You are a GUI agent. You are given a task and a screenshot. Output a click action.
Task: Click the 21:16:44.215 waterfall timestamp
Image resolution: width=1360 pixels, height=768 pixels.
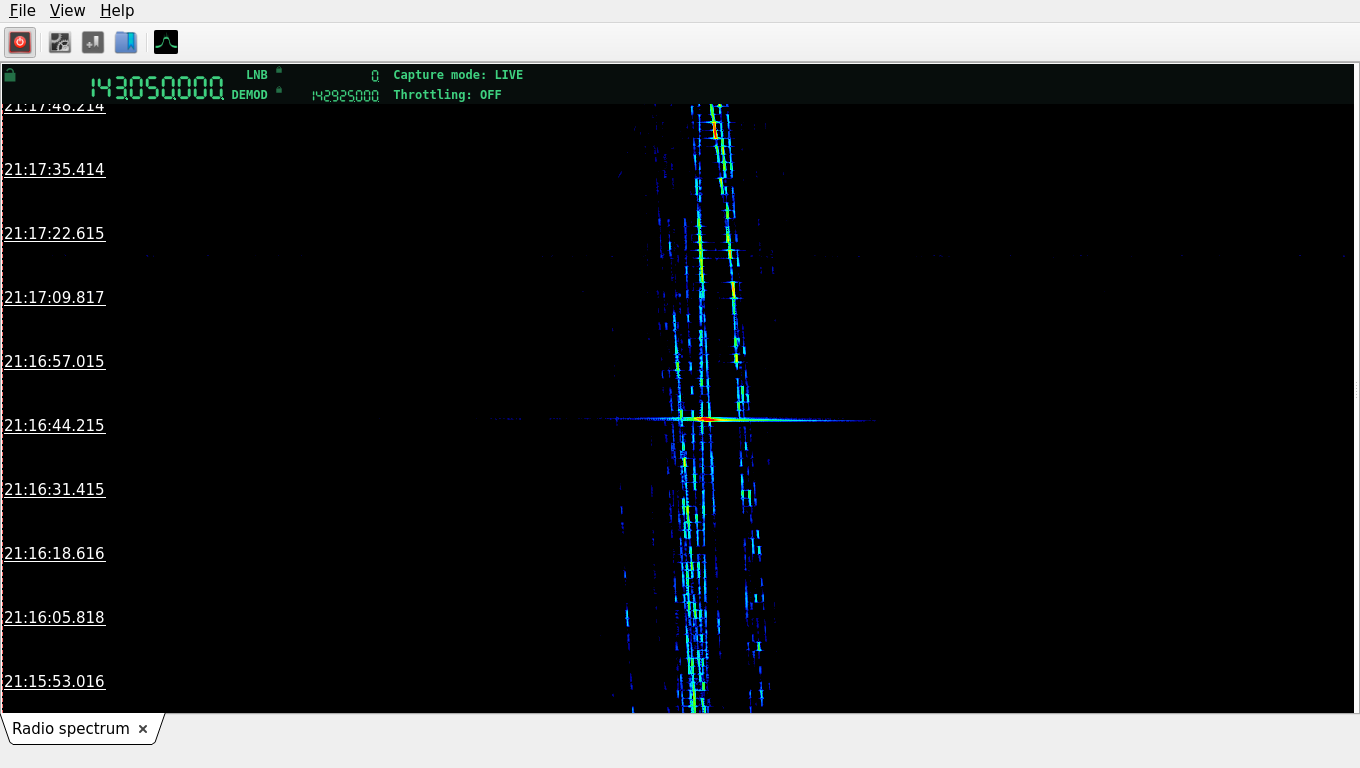pos(55,426)
